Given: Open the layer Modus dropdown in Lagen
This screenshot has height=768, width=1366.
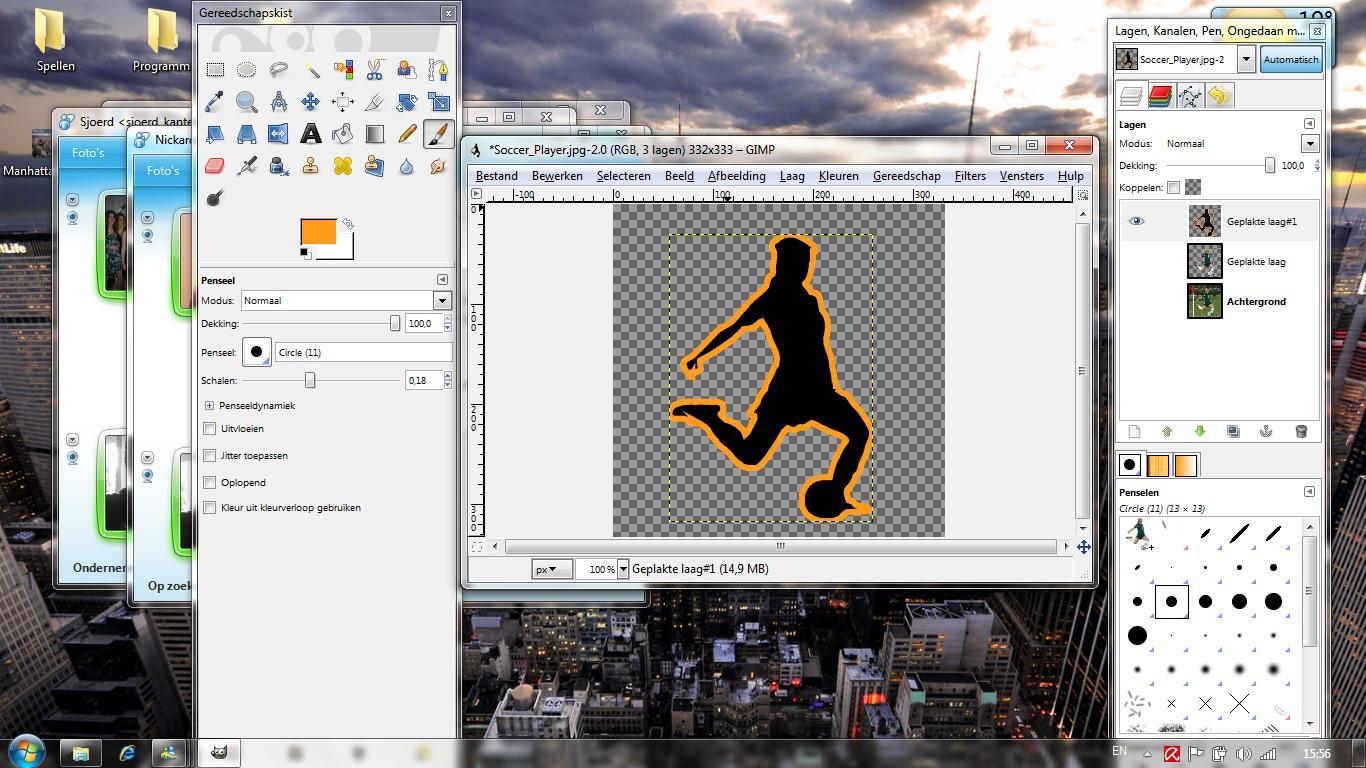Looking at the screenshot, I should tap(1309, 143).
